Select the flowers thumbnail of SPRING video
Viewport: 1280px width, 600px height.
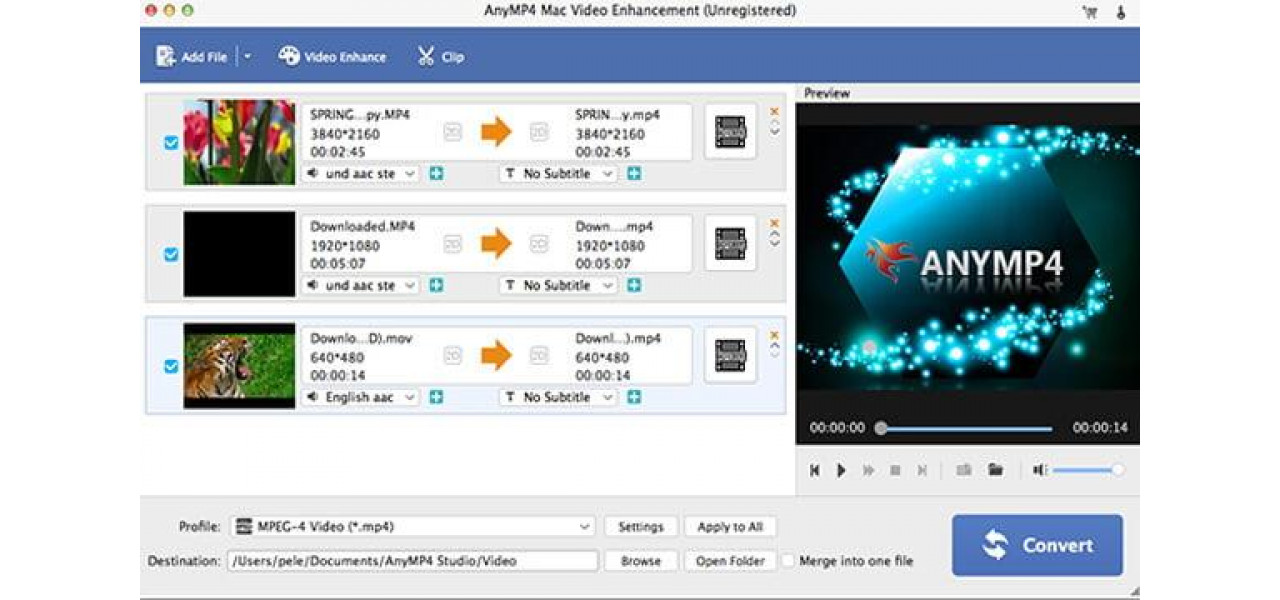[239, 142]
